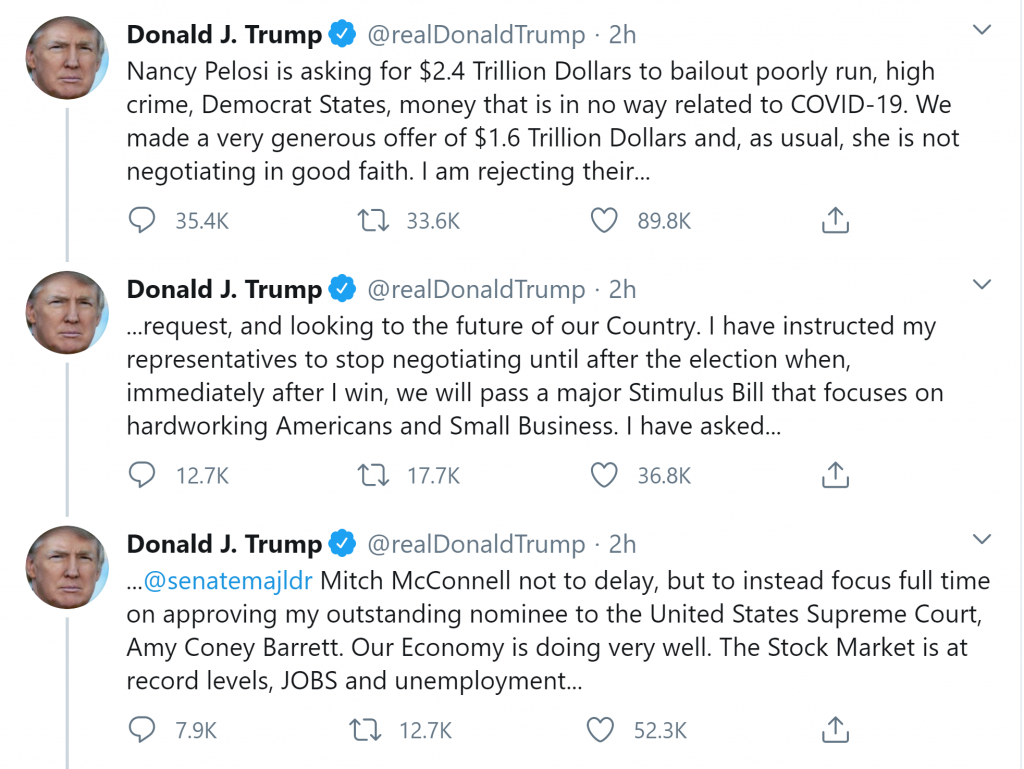Expand options for the second tweet
This screenshot has width=1024, height=769.
point(981,284)
